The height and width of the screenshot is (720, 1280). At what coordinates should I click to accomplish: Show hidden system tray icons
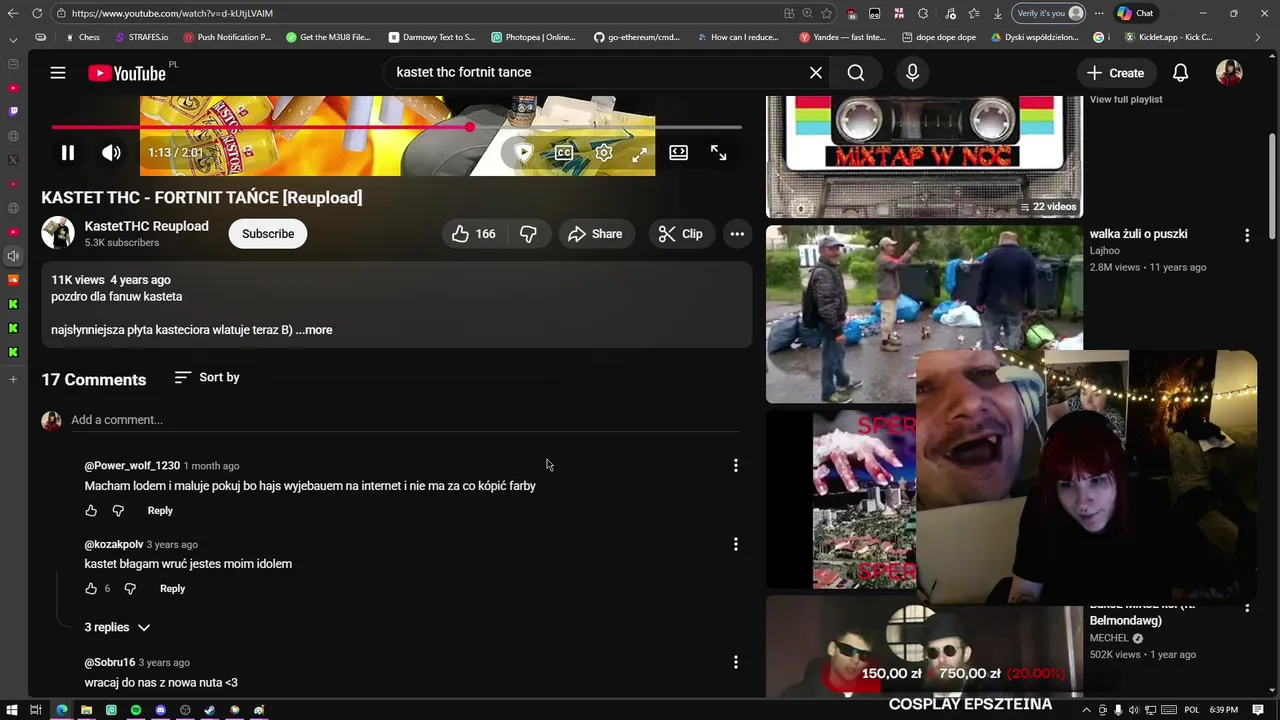[x=1087, y=710]
